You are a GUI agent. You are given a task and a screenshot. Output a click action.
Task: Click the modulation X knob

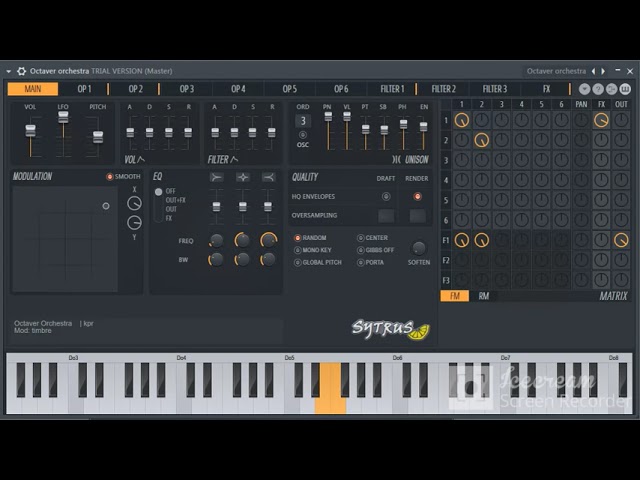click(134, 203)
